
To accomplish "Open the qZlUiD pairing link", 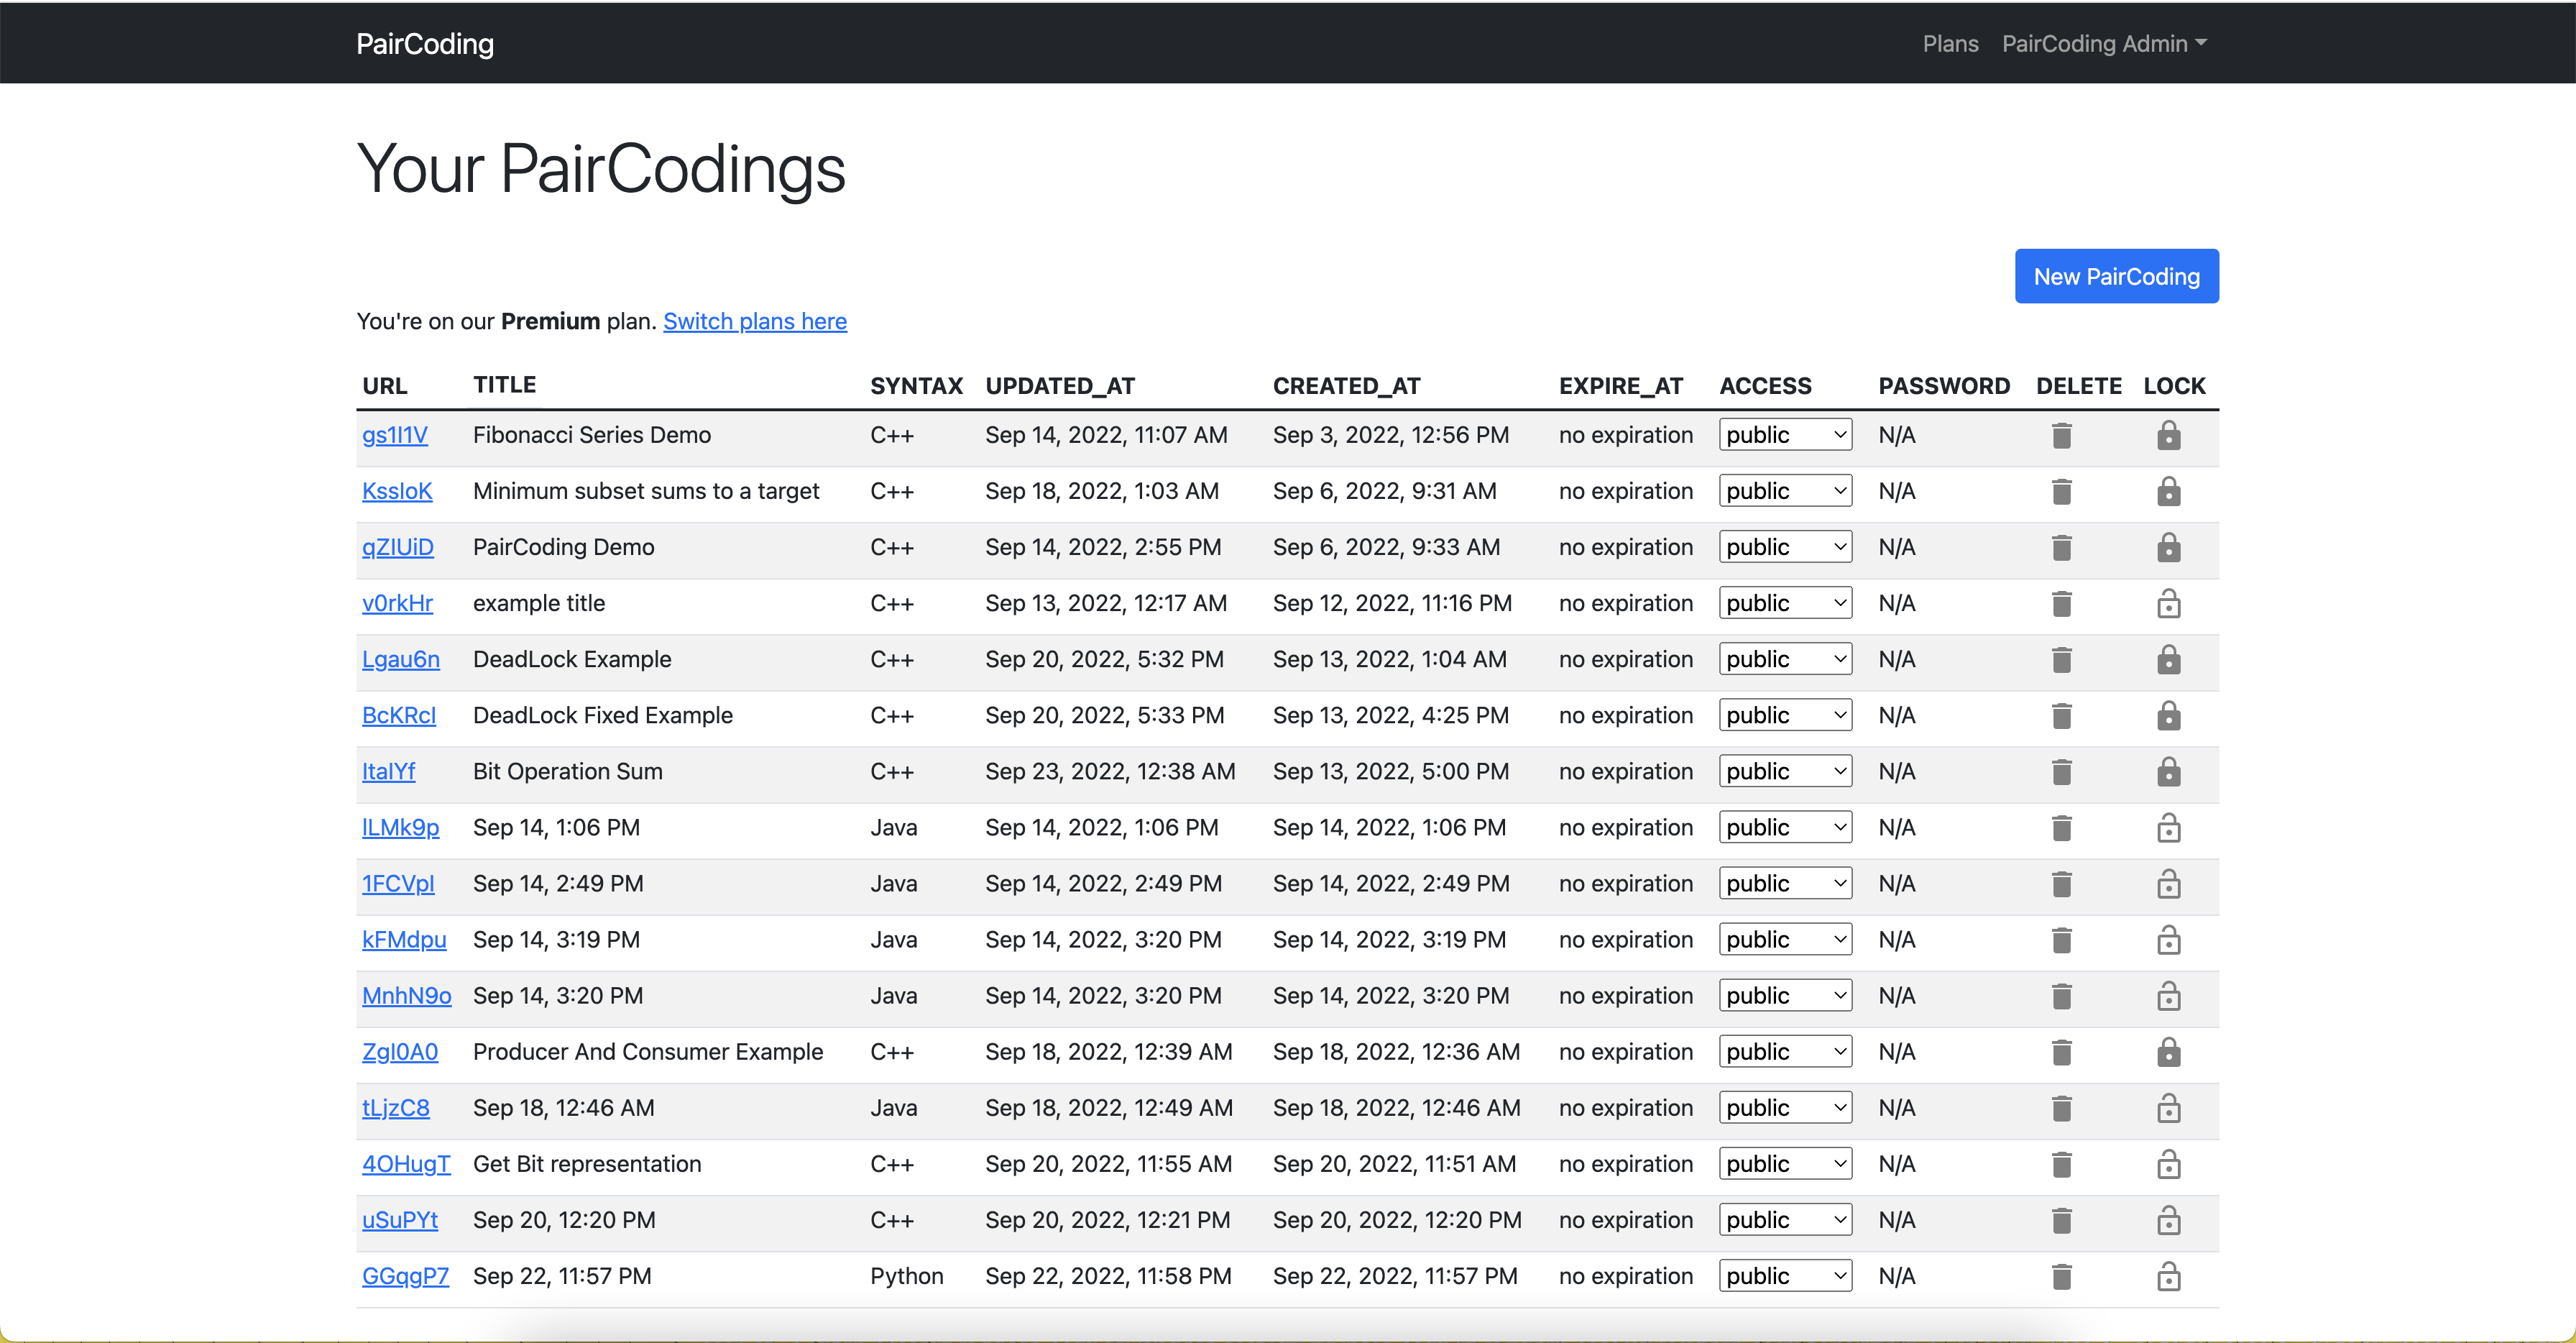I will click(398, 547).
